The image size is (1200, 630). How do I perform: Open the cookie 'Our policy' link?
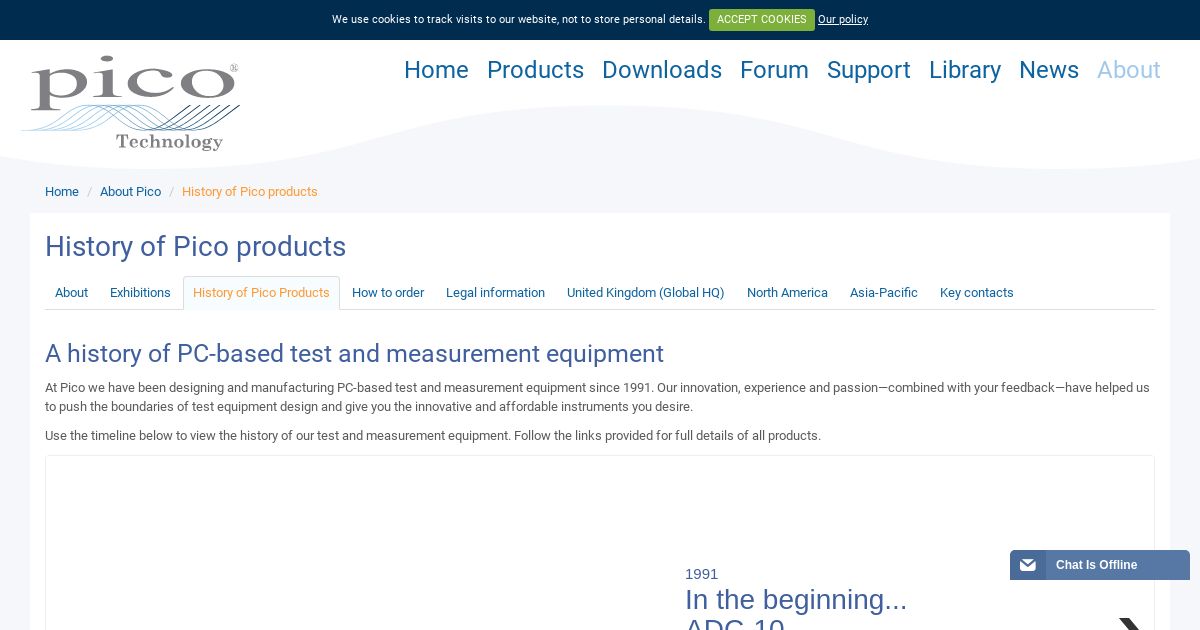click(x=843, y=20)
